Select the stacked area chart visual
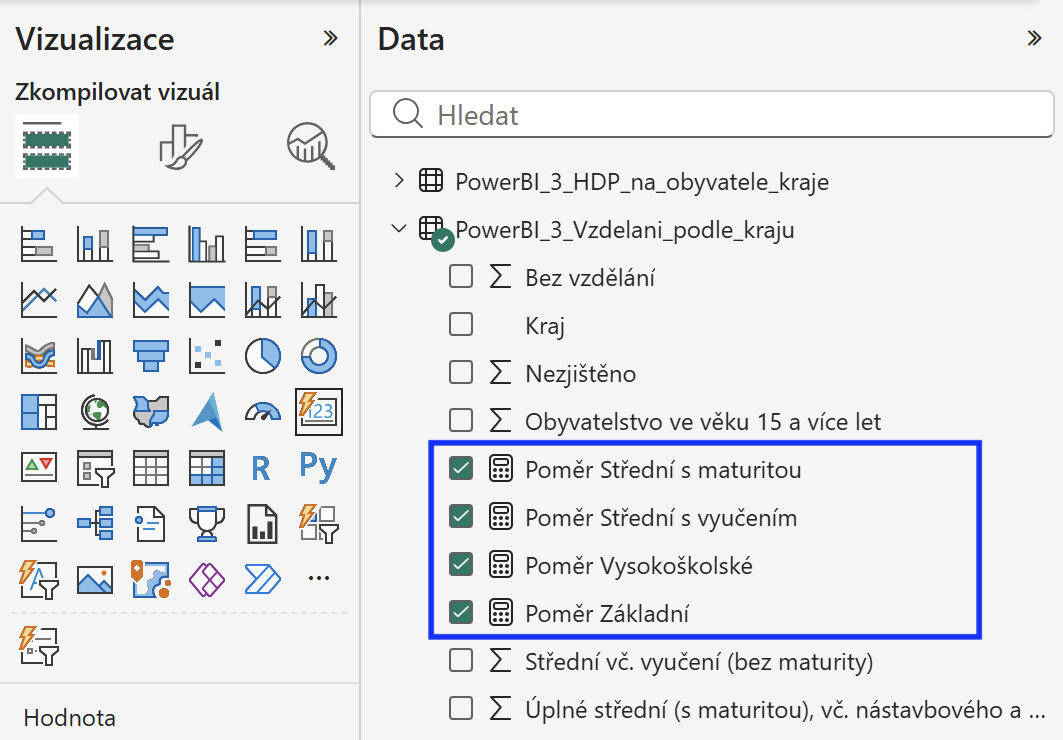This screenshot has width=1063, height=740. click(x=151, y=300)
